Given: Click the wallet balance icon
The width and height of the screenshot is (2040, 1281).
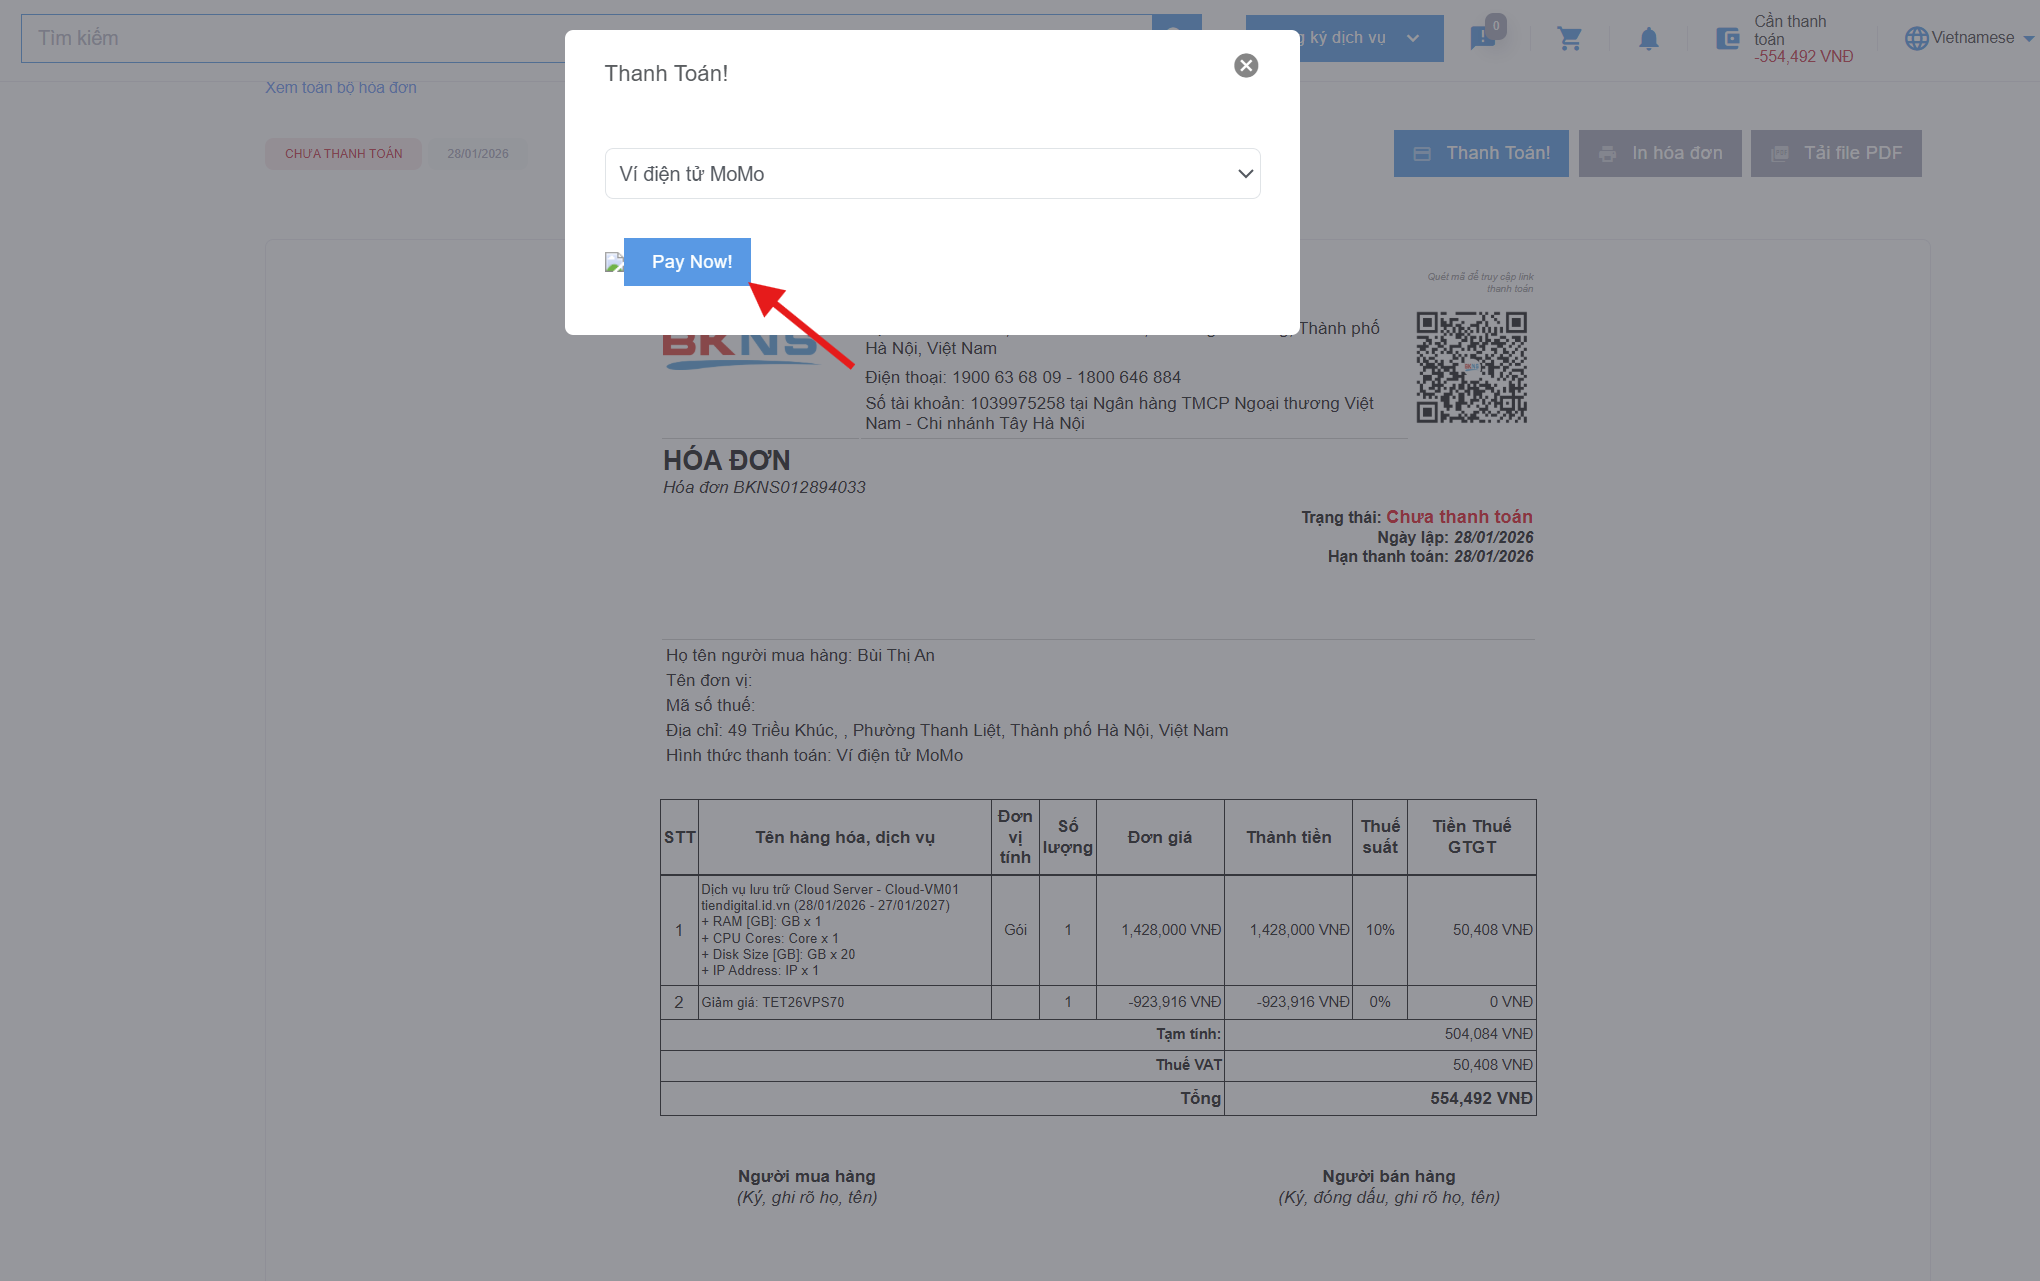Looking at the screenshot, I should click(x=1727, y=39).
